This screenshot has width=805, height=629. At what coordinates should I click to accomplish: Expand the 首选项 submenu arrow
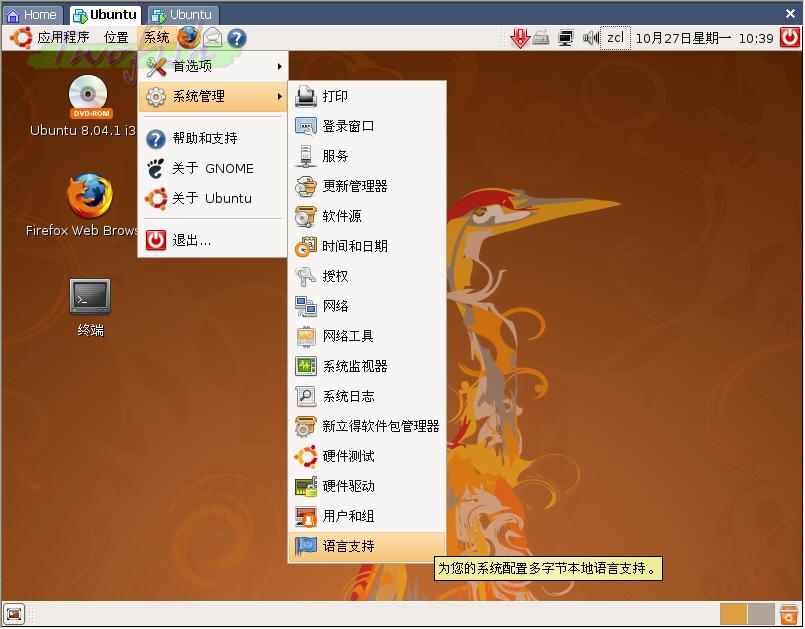280,66
